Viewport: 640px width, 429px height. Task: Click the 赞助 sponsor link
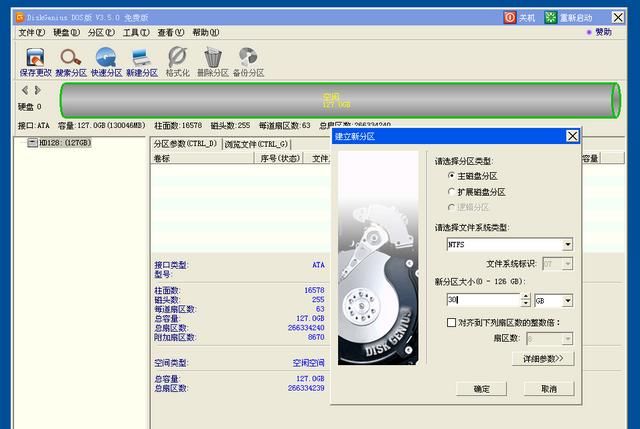point(603,32)
